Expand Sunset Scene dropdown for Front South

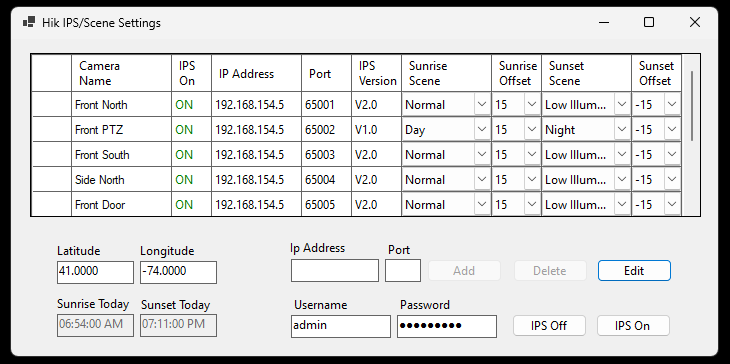622,155
